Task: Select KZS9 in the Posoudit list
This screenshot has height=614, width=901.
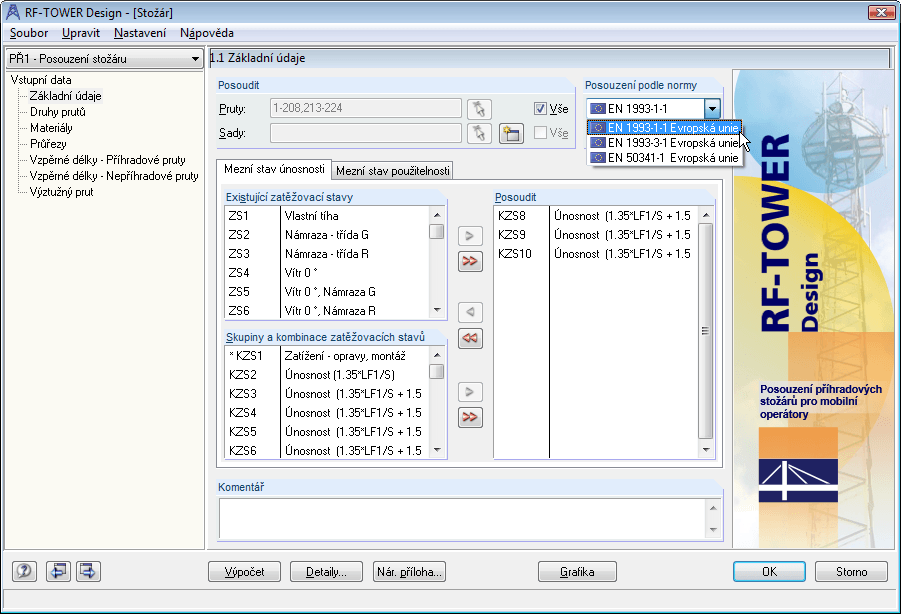Action: pyautogui.click(x=596, y=235)
